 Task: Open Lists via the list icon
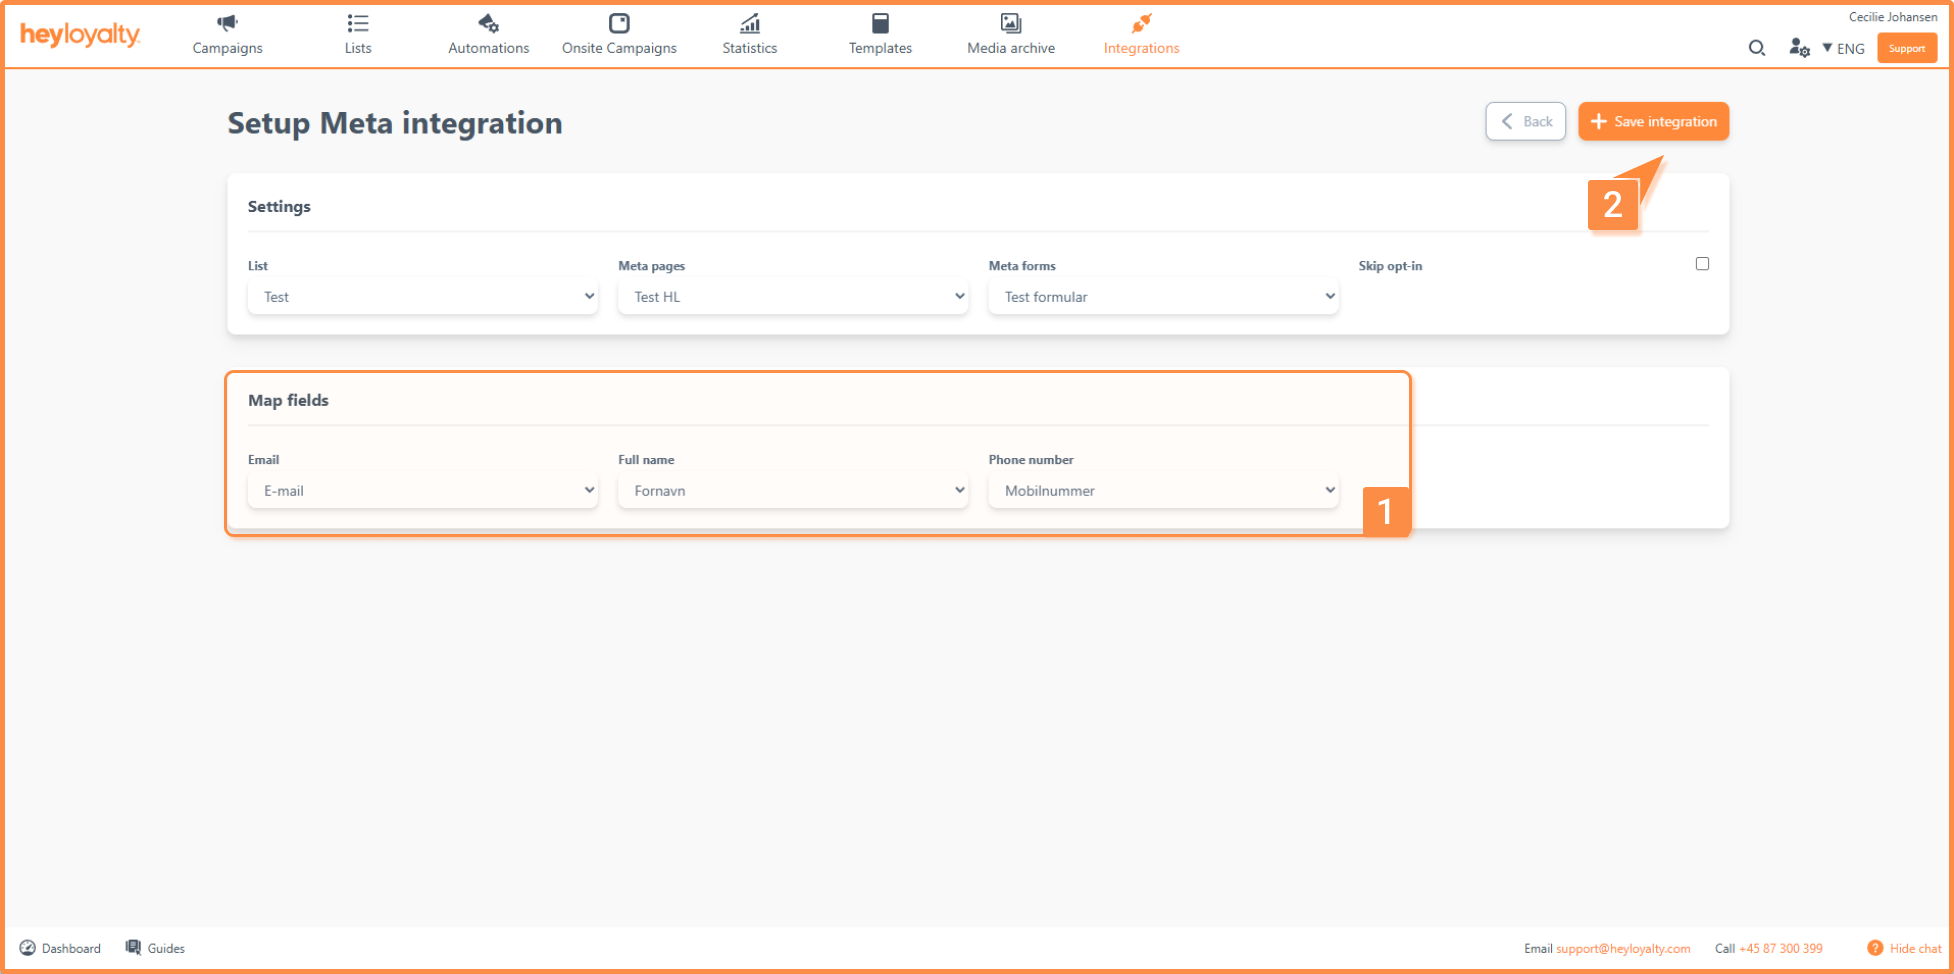pyautogui.click(x=357, y=23)
